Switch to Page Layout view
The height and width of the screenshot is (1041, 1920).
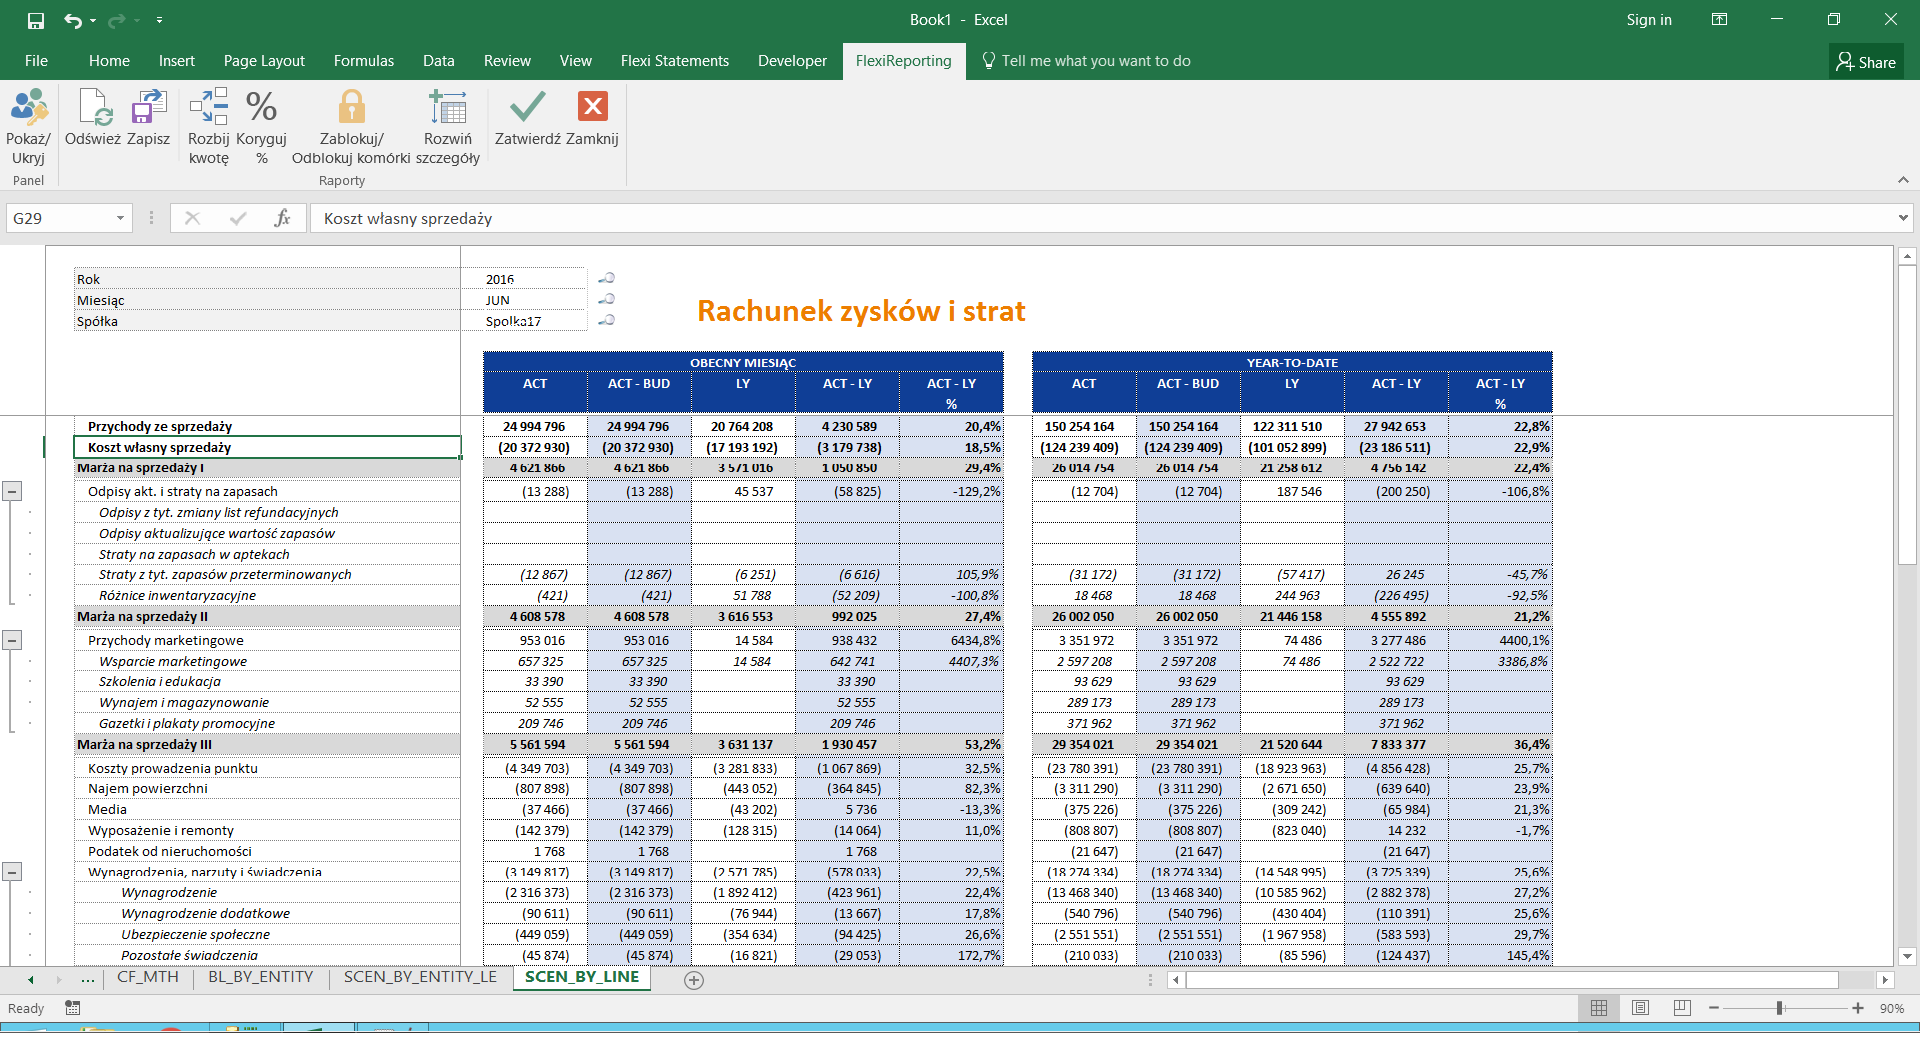coord(1640,1008)
